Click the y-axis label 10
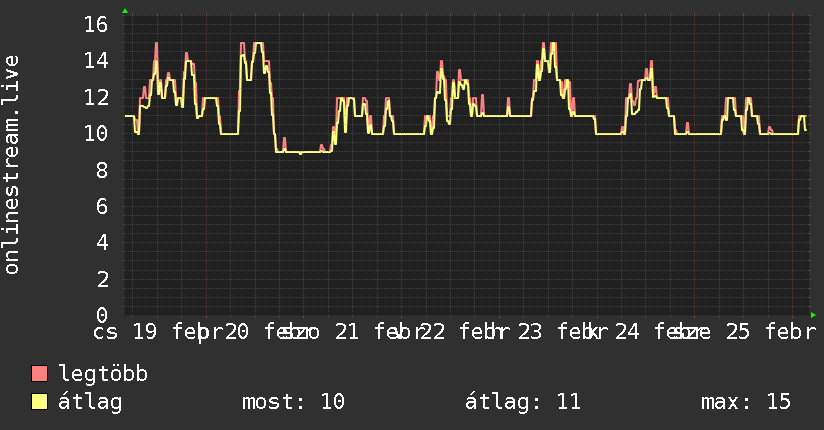This screenshot has height=430, width=824. click(96, 134)
